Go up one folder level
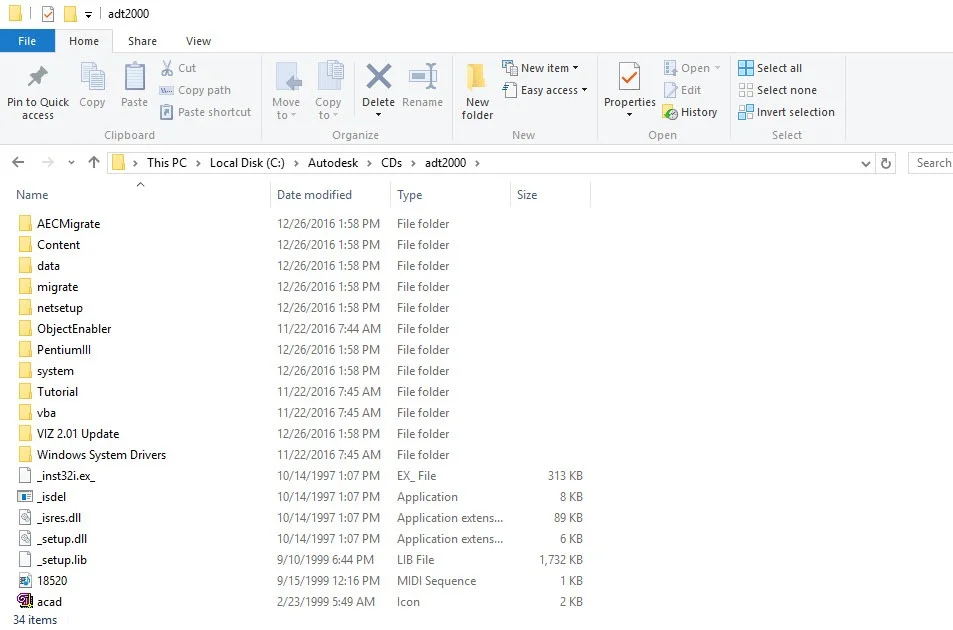This screenshot has height=630, width=953. [x=94, y=162]
